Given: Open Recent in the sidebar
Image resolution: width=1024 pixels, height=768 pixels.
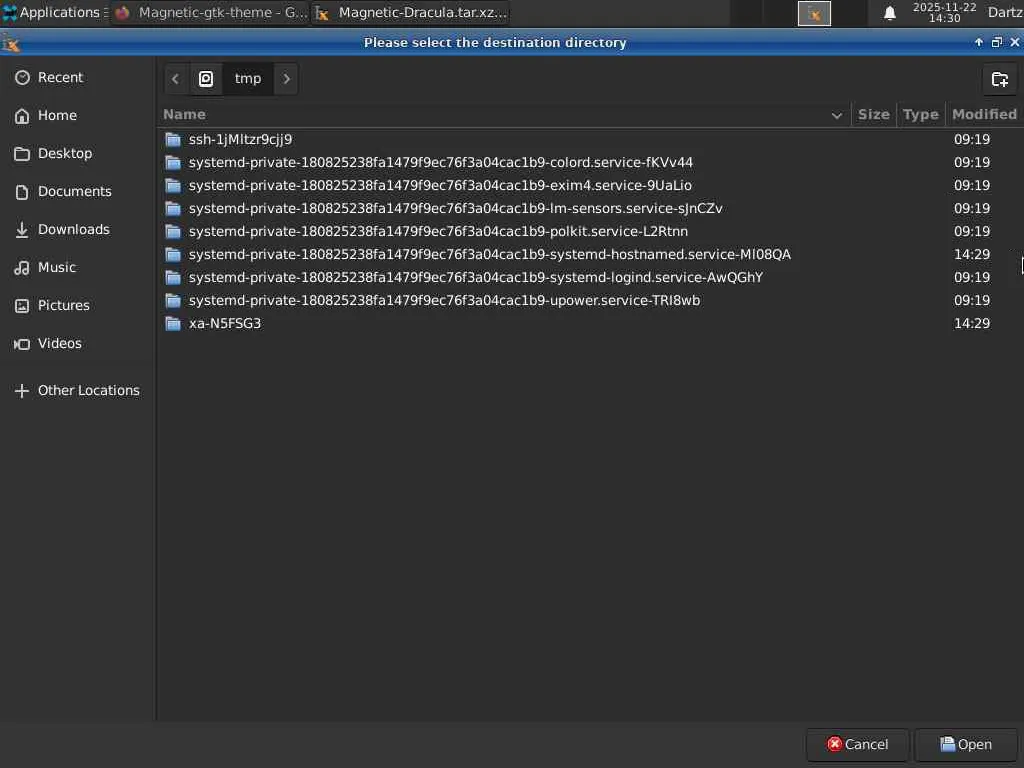Looking at the screenshot, I should tap(60, 77).
